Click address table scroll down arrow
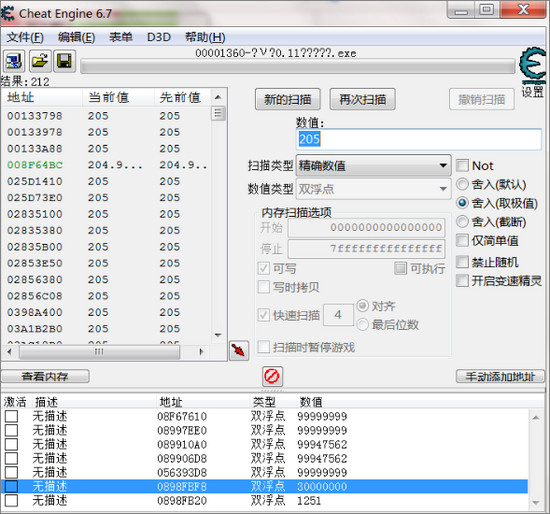 pos(536,503)
